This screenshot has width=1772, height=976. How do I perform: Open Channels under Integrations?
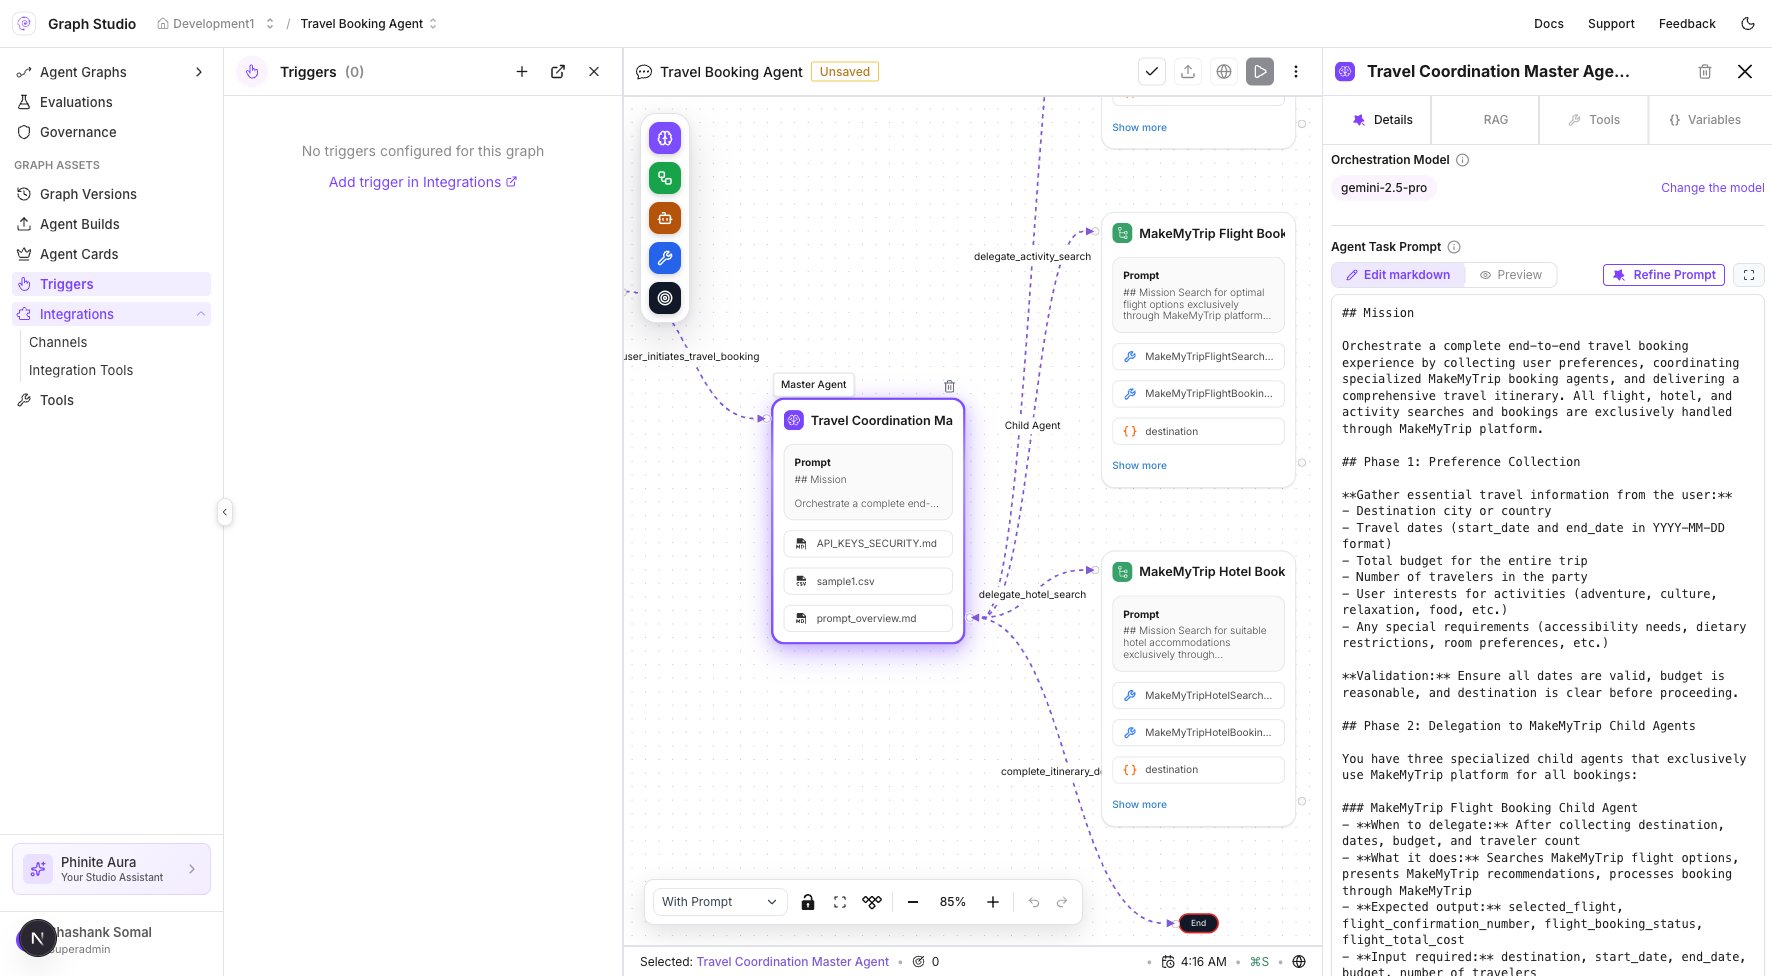(58, 342)
